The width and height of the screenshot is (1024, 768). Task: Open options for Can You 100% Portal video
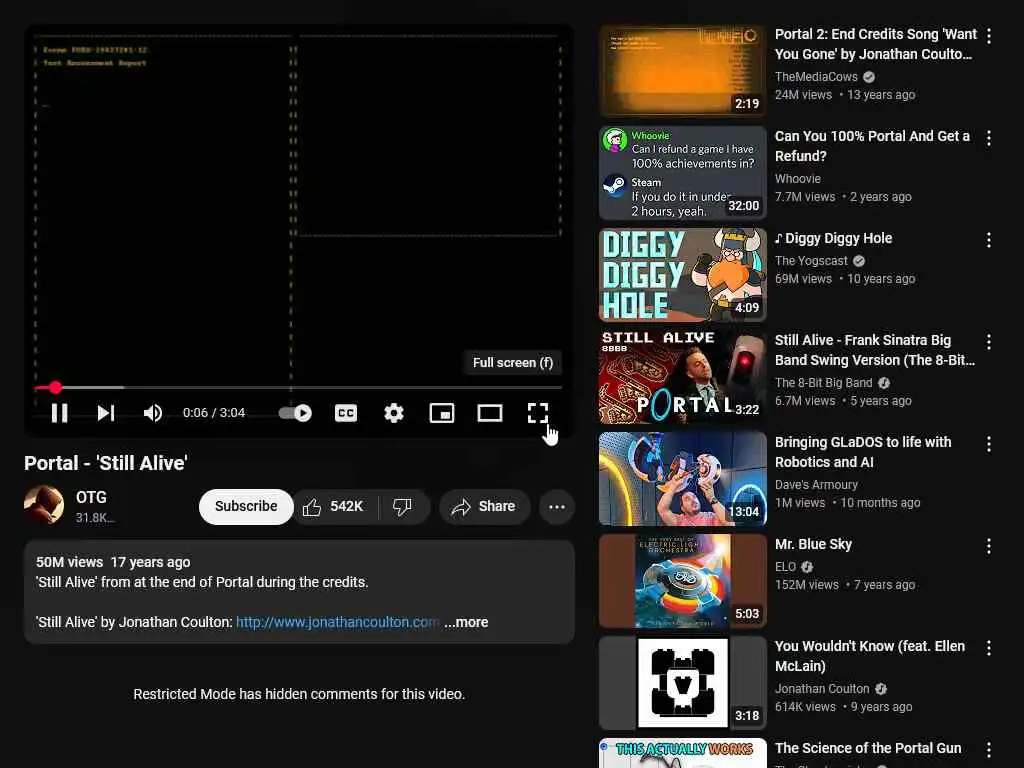(989, 138)
